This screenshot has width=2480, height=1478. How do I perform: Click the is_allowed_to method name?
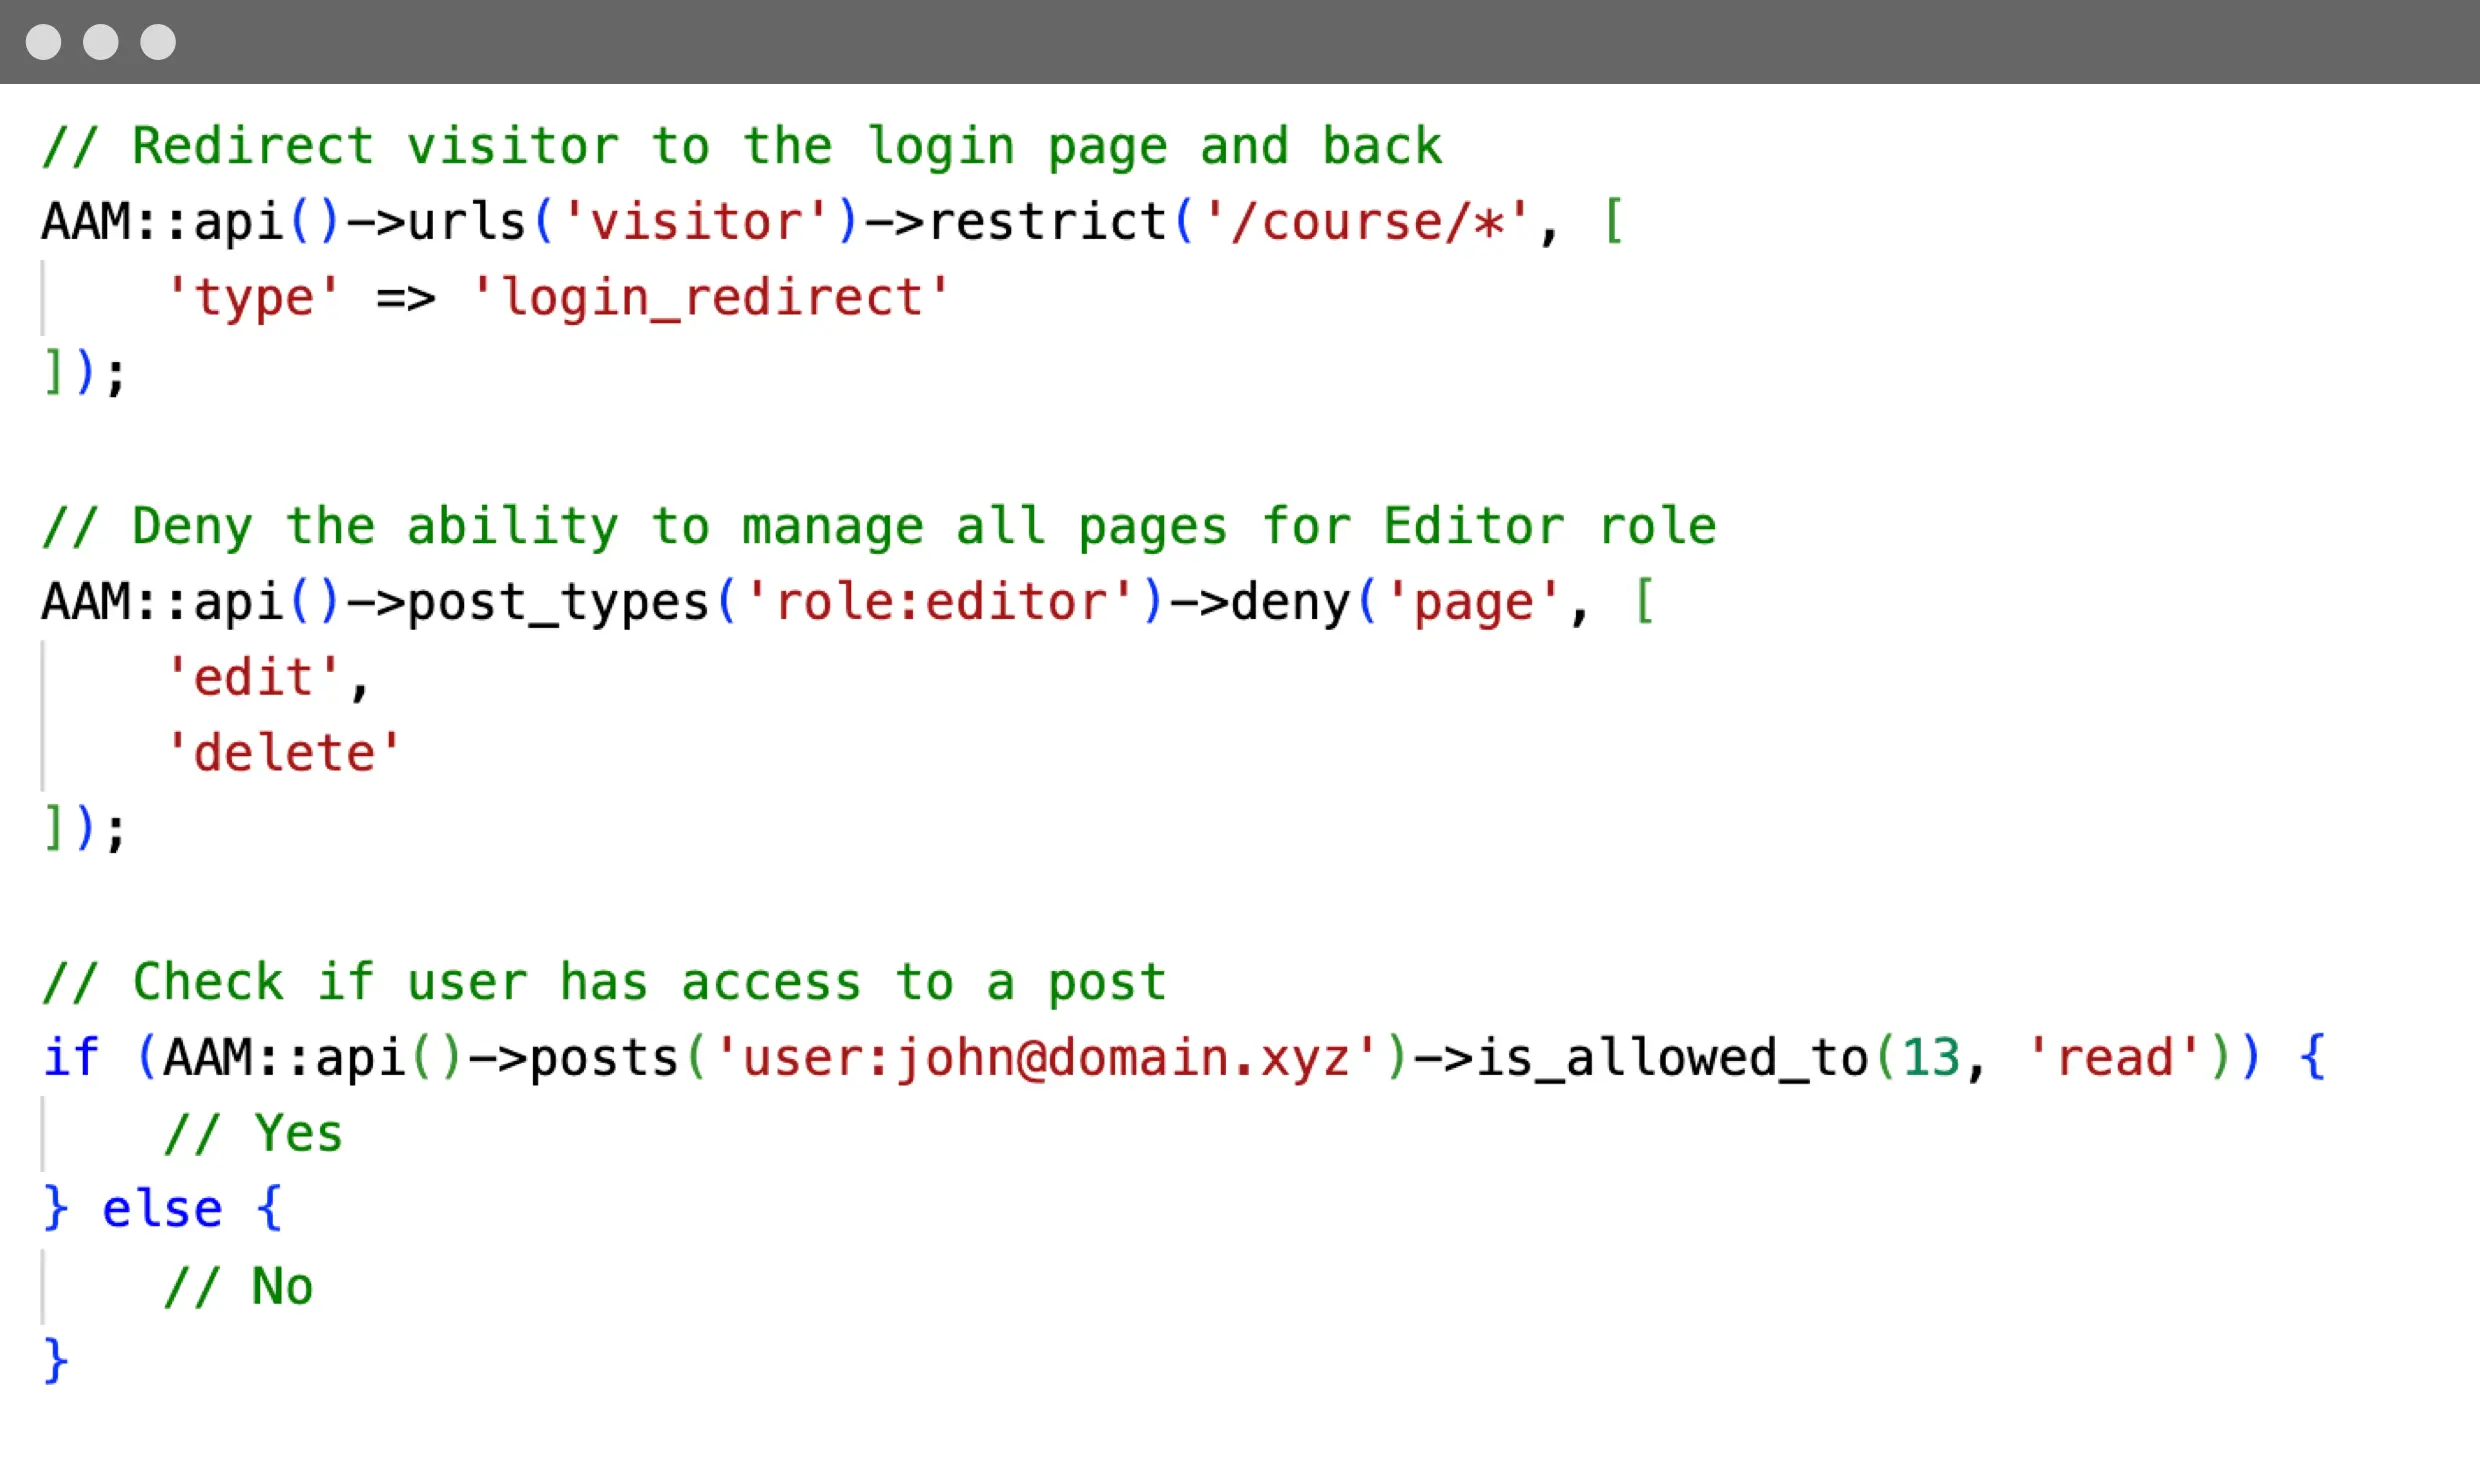point(1672,1059)
